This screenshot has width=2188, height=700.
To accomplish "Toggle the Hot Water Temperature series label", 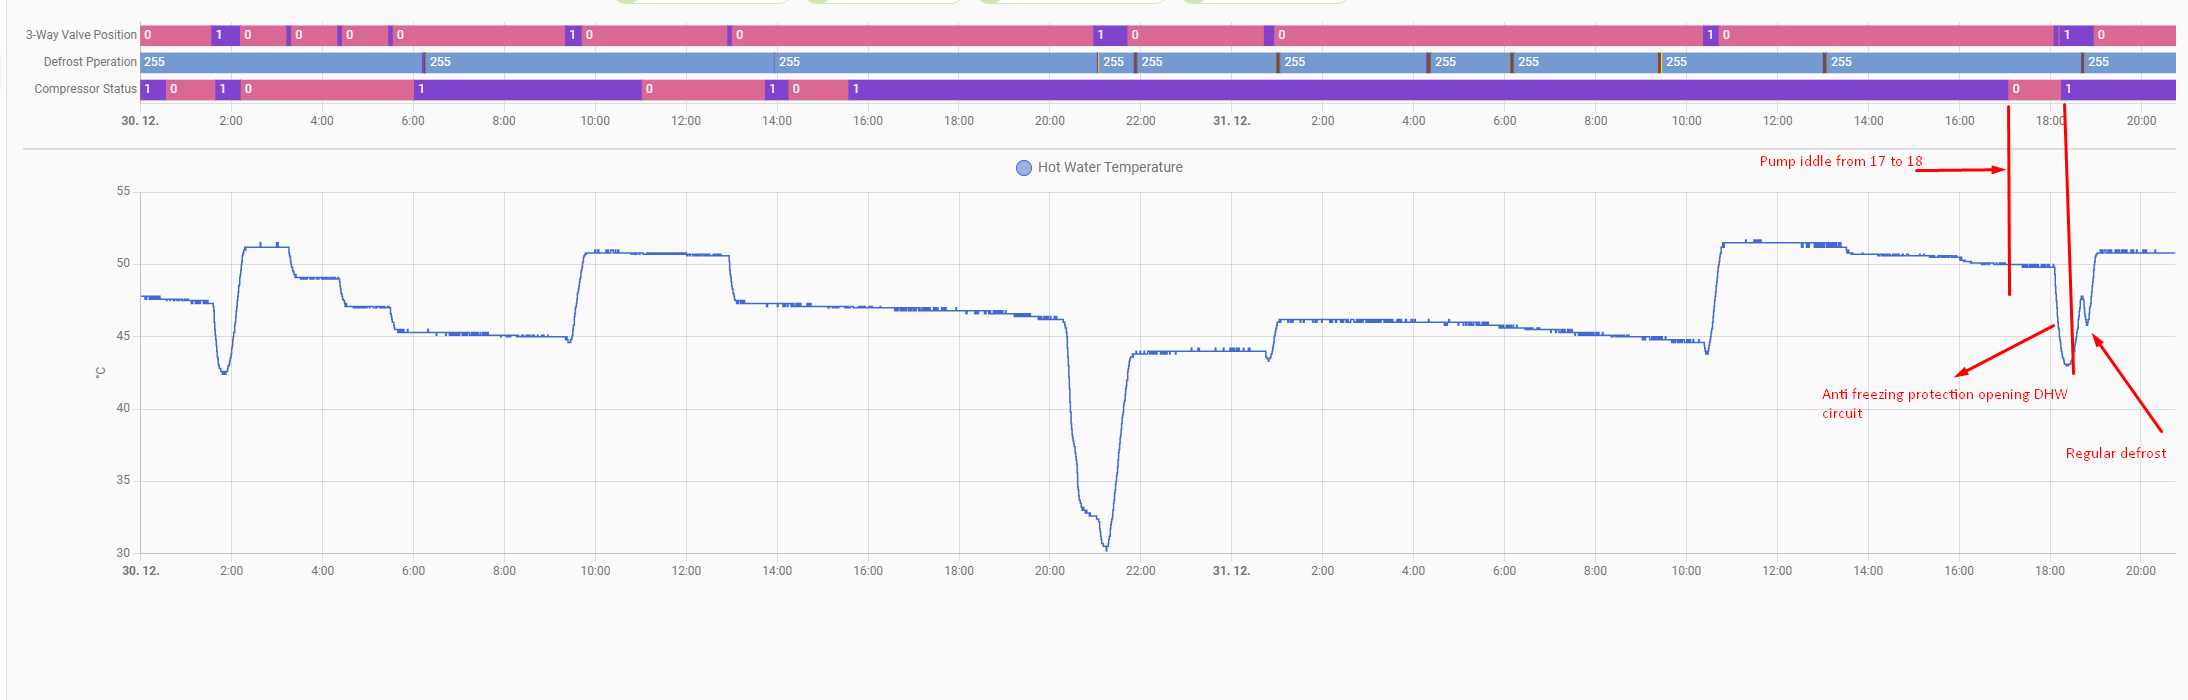I will click(x=1109, y=168).
